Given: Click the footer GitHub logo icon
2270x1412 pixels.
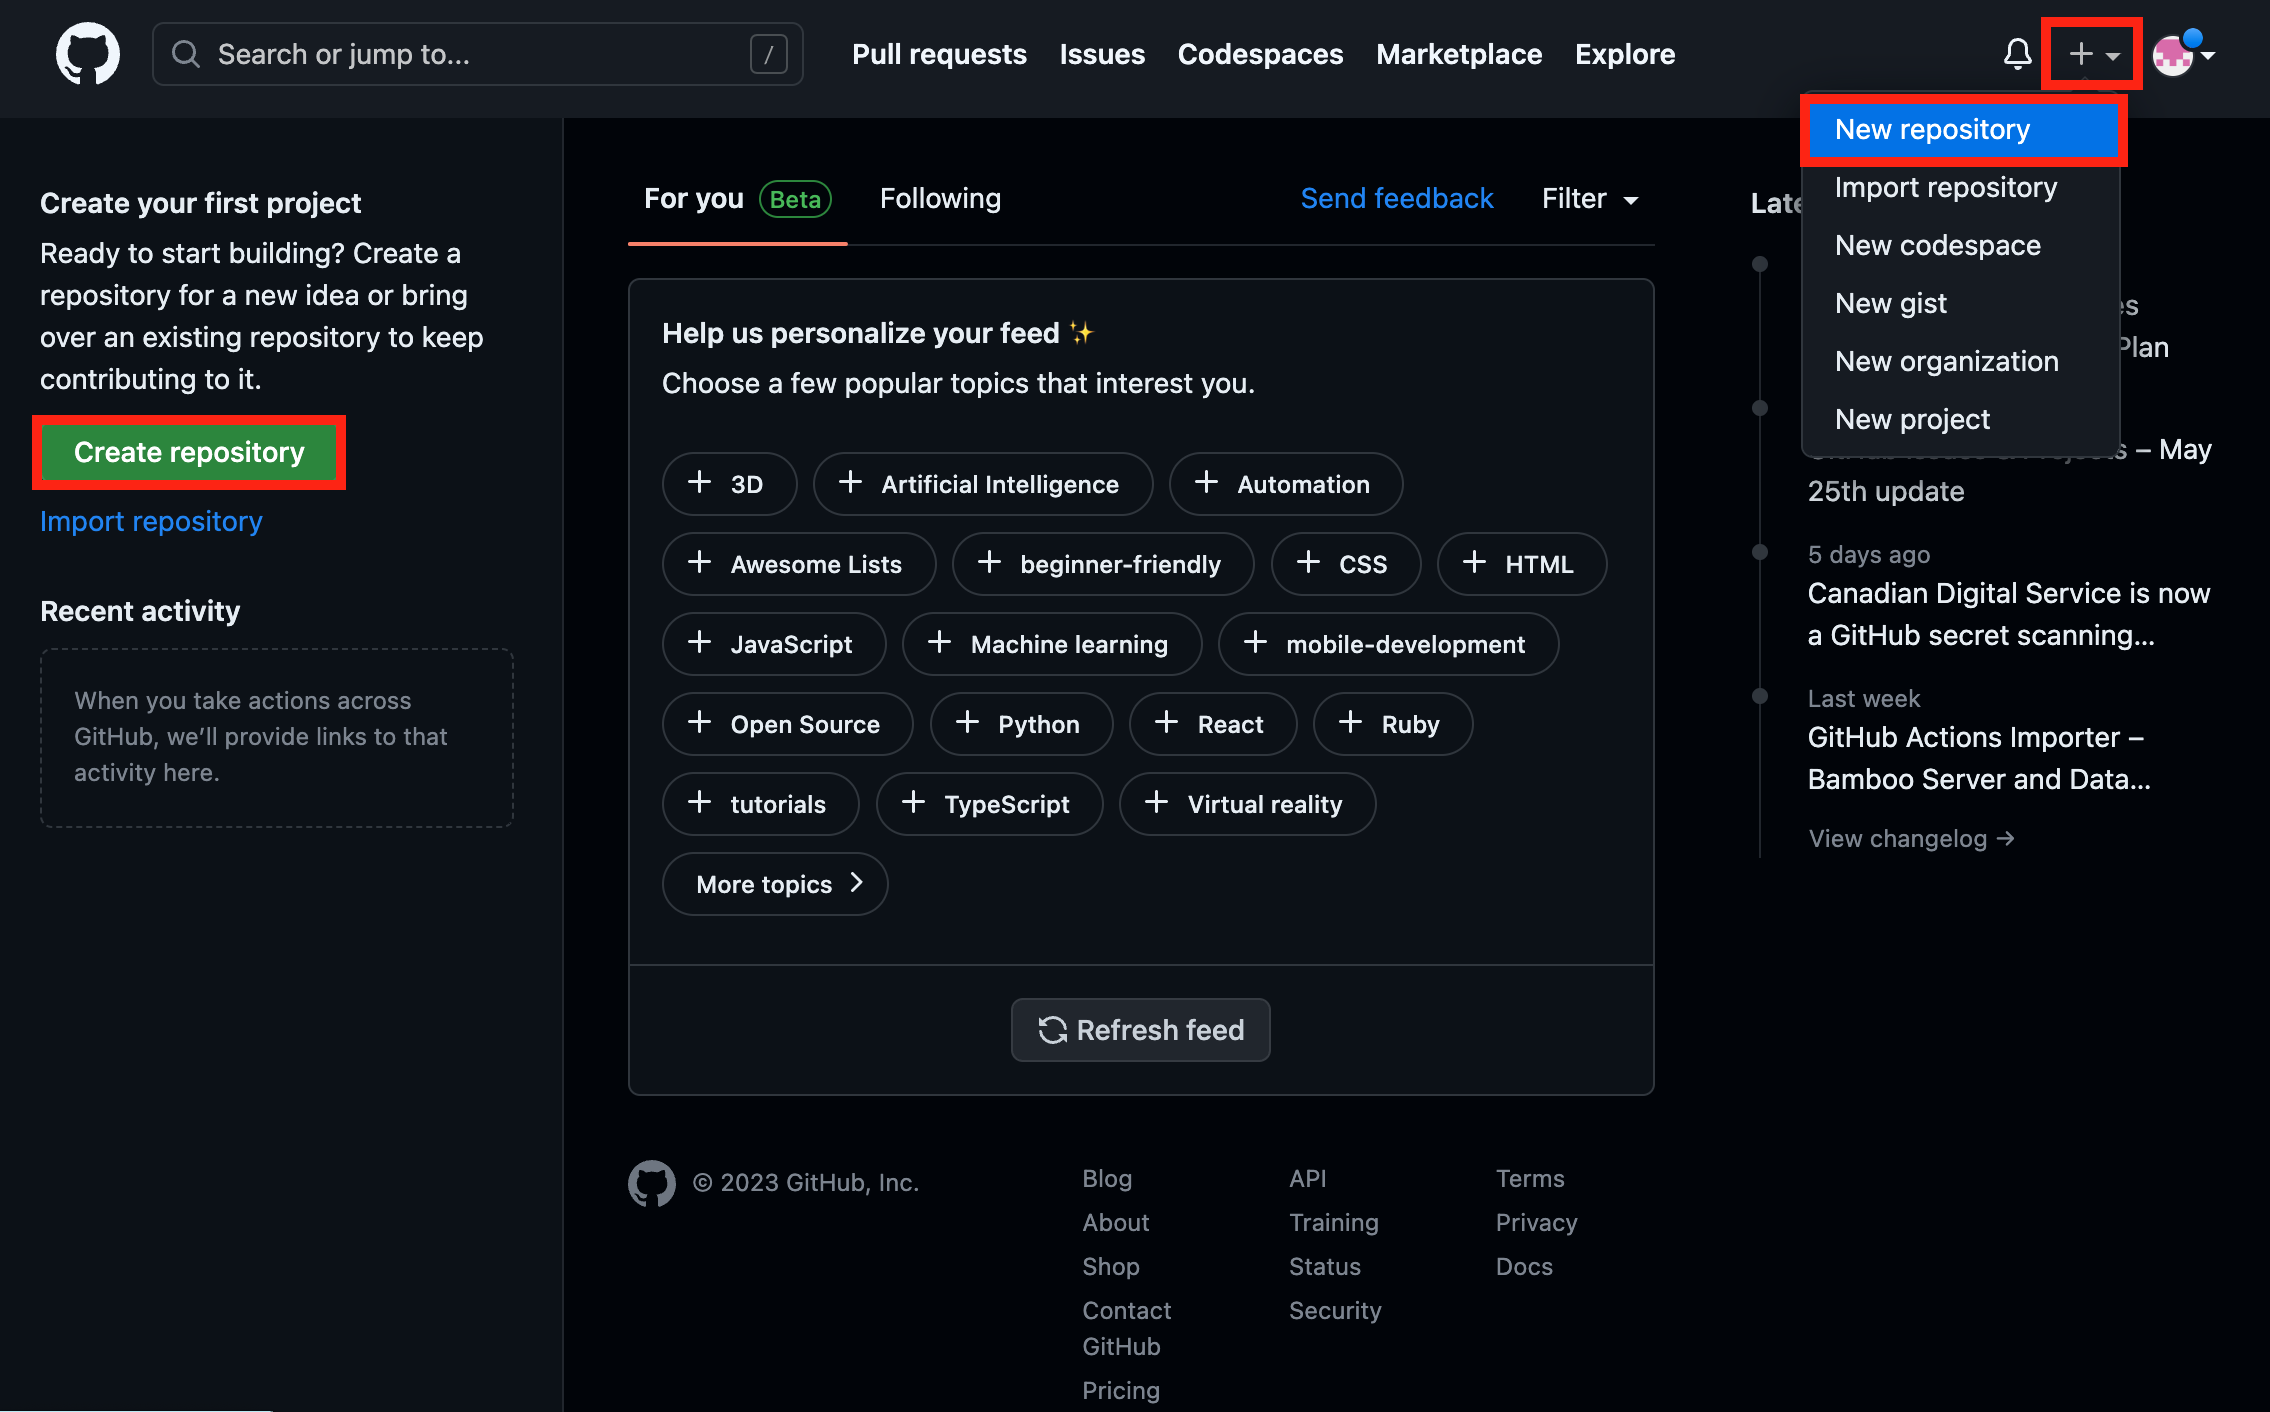Looking at the screenshot, I should tap(652, 1183).
